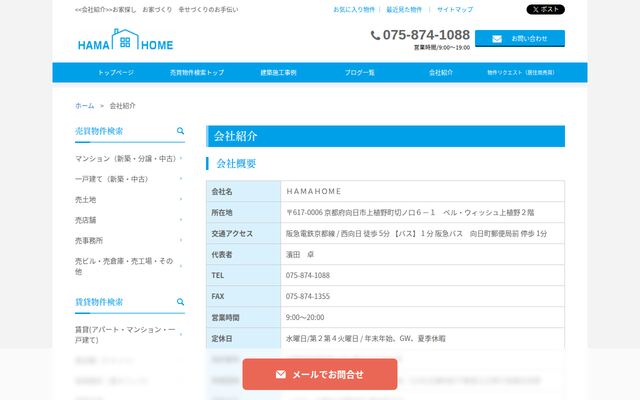Open 売買物件検索 sidebar heading

[x=99, y=131]
